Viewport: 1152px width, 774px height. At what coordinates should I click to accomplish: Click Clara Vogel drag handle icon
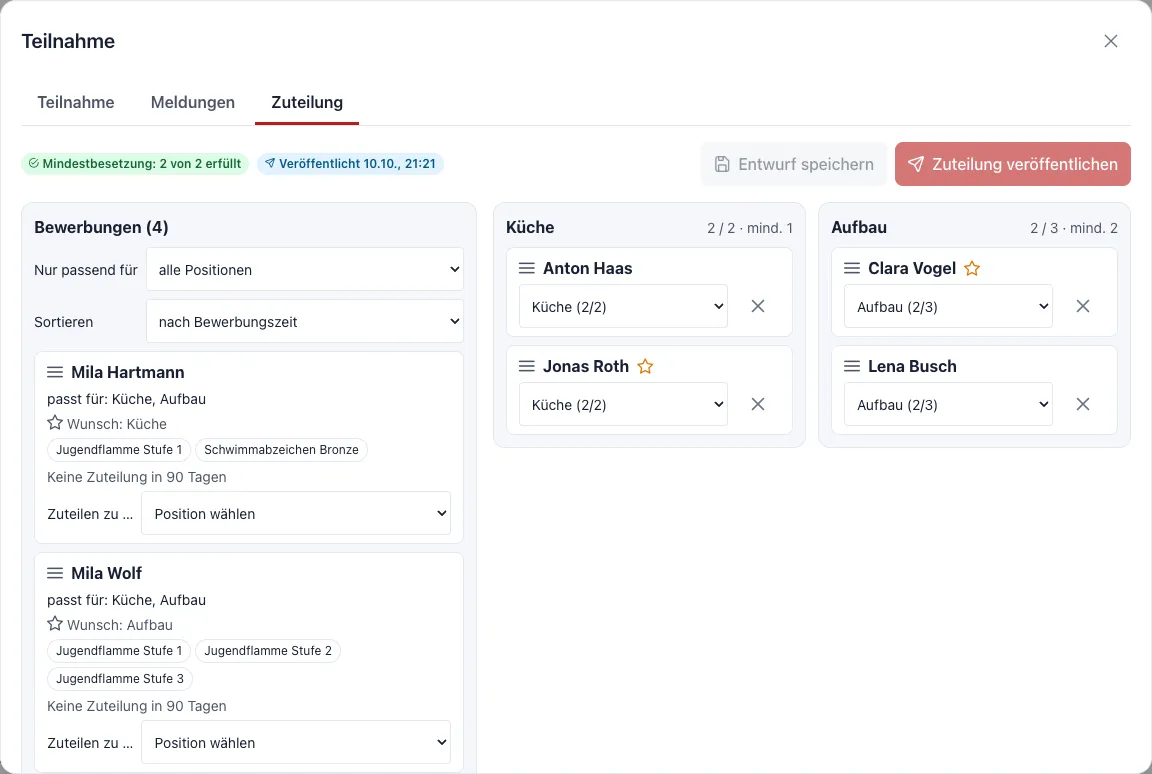(852, 268)
